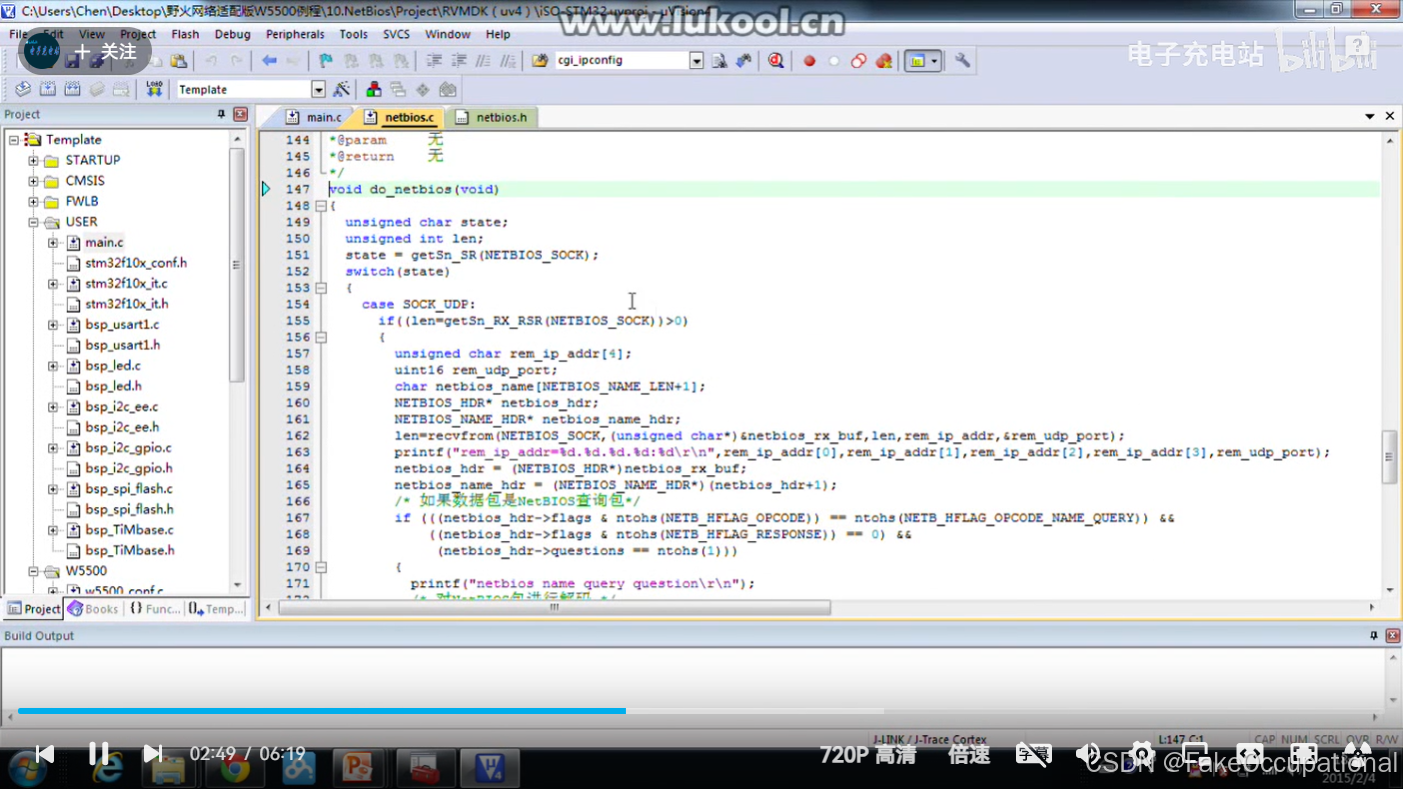
Task: Open the Pack Installer icon
Action: tap(448, 89)
